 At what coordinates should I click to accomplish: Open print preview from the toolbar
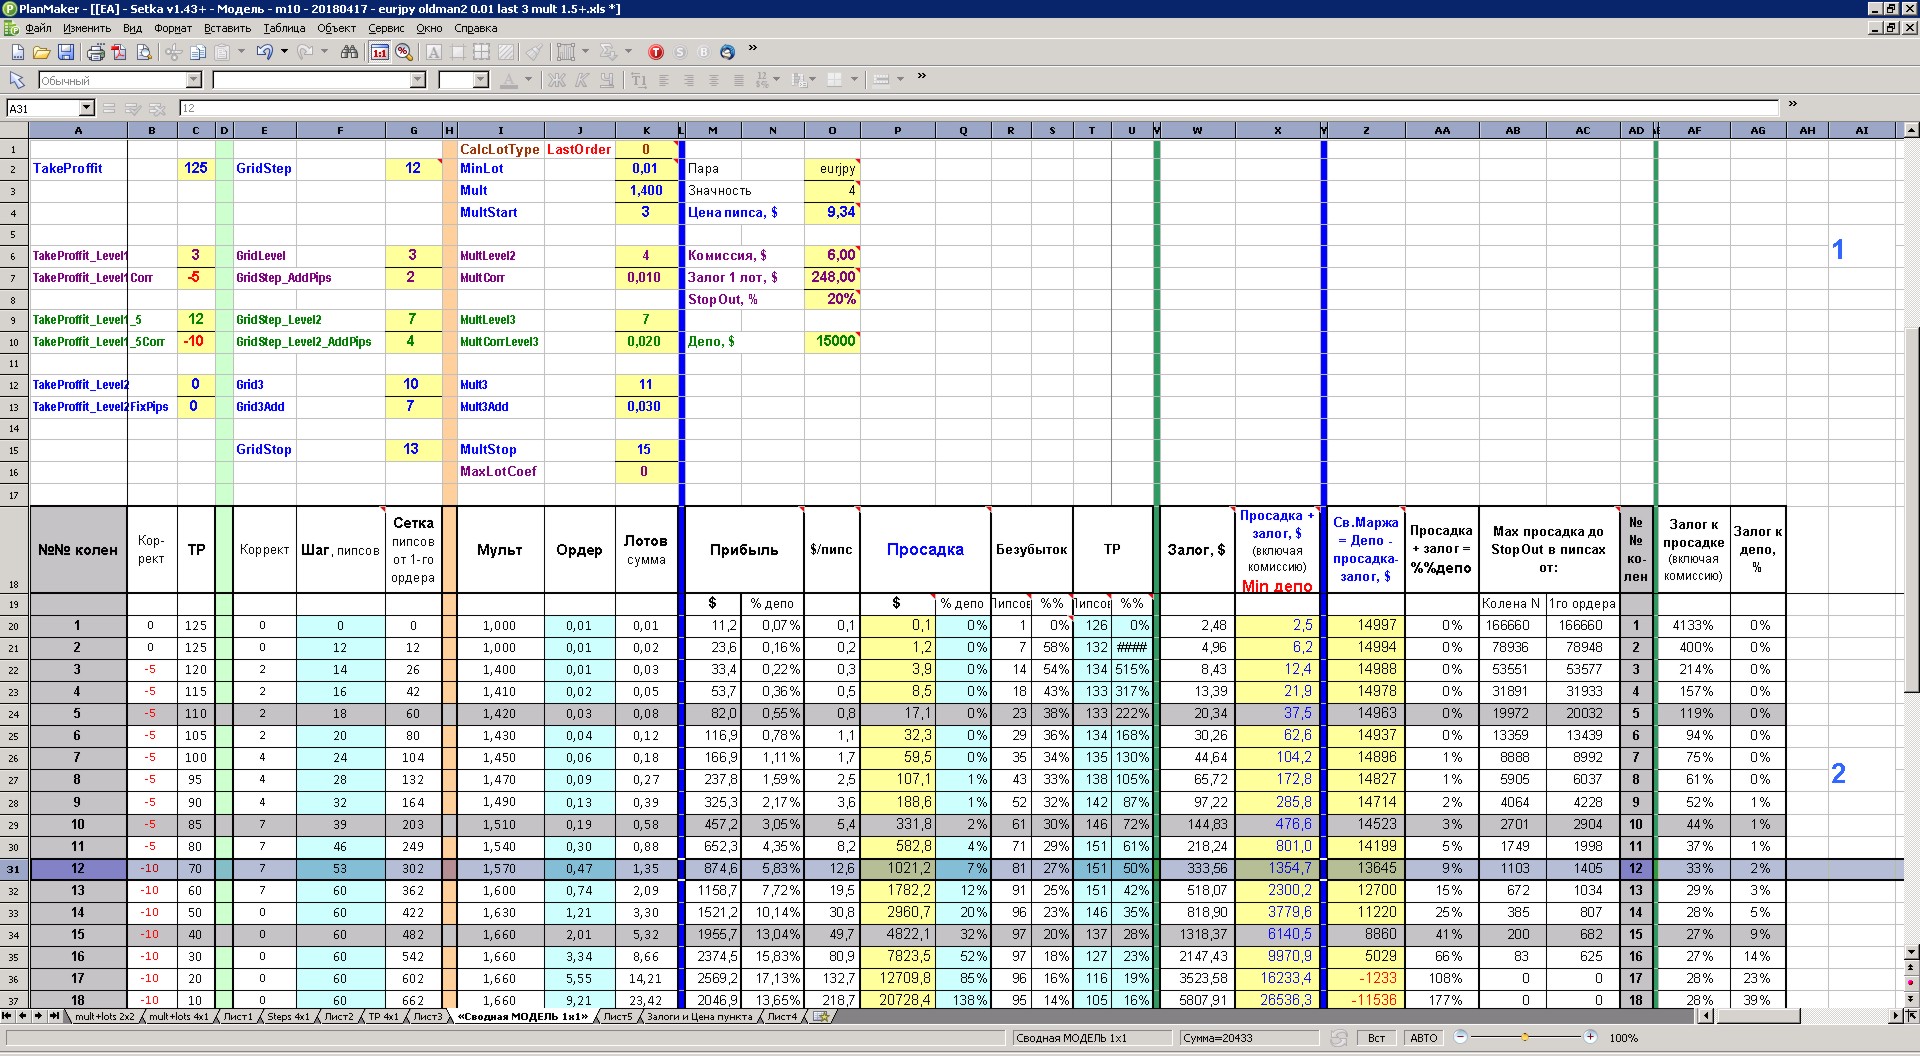144,52
